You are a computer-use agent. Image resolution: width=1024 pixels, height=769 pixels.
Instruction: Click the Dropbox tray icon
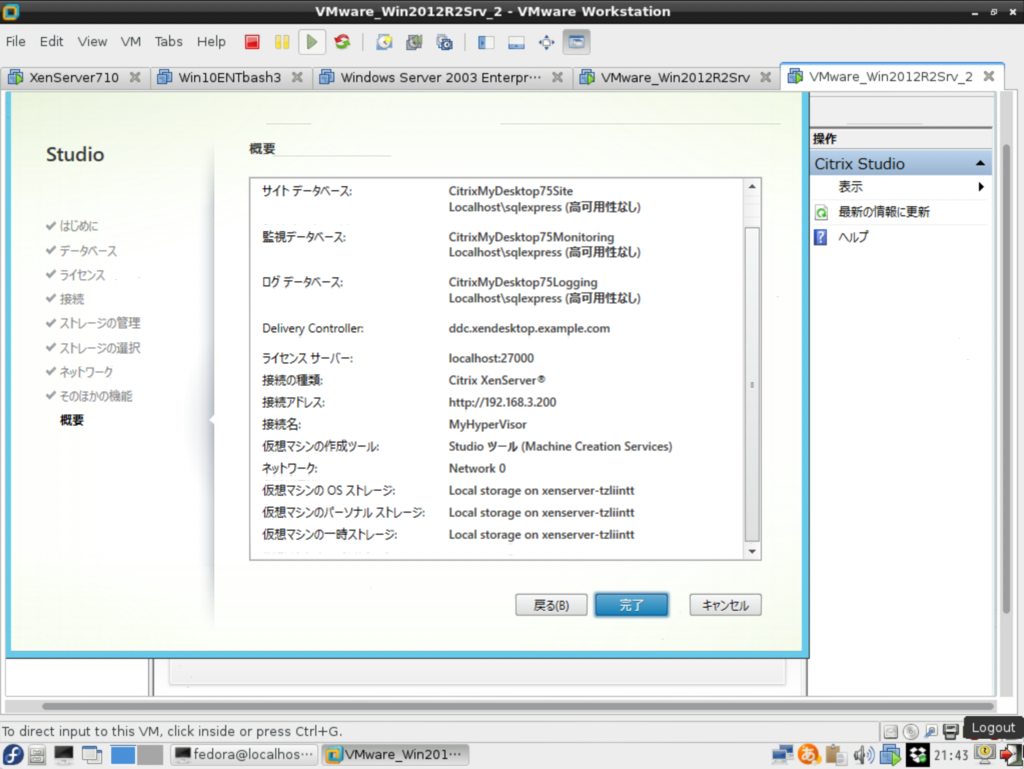tap(918, 755)
